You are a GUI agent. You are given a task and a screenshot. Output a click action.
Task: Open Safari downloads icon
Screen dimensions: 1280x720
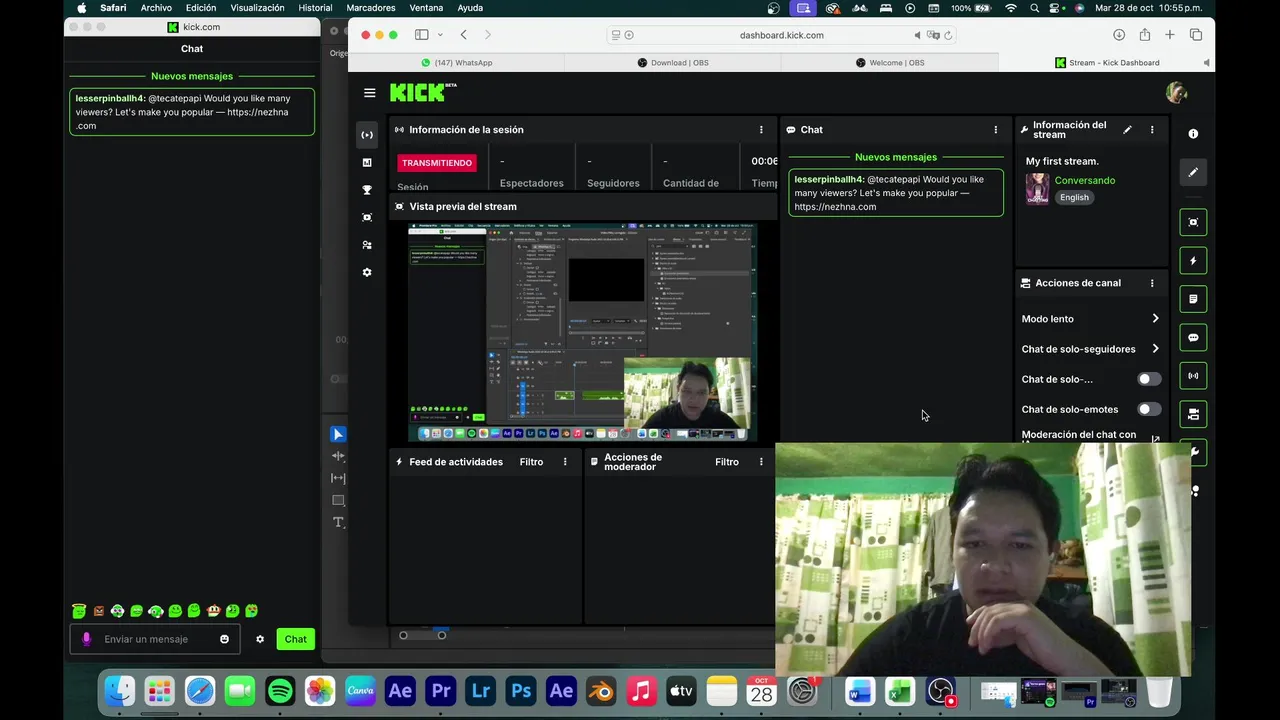[x=1119, y=35]
